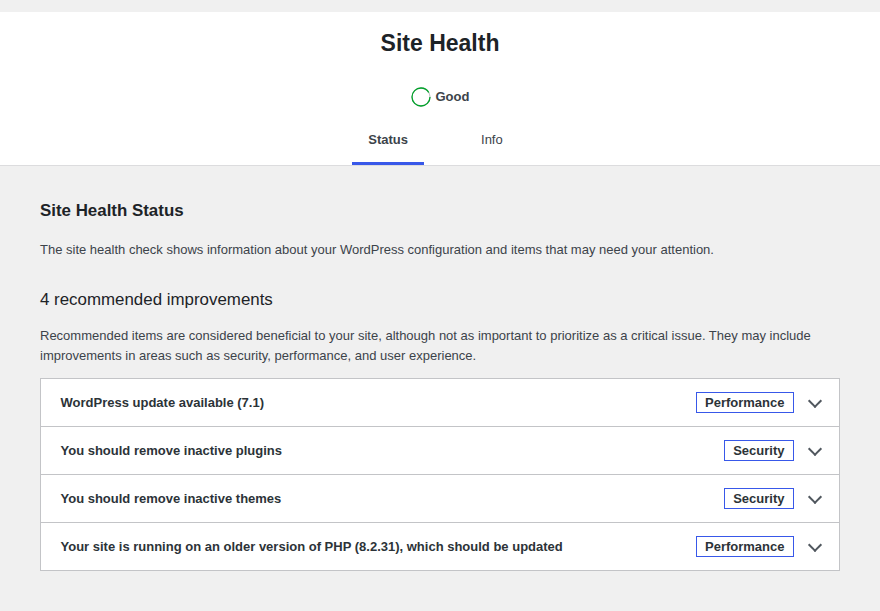This screenshot has width=880, height=611.
Task: Click 'WordPress update available (7.1)' title
Action: (162, 403)
